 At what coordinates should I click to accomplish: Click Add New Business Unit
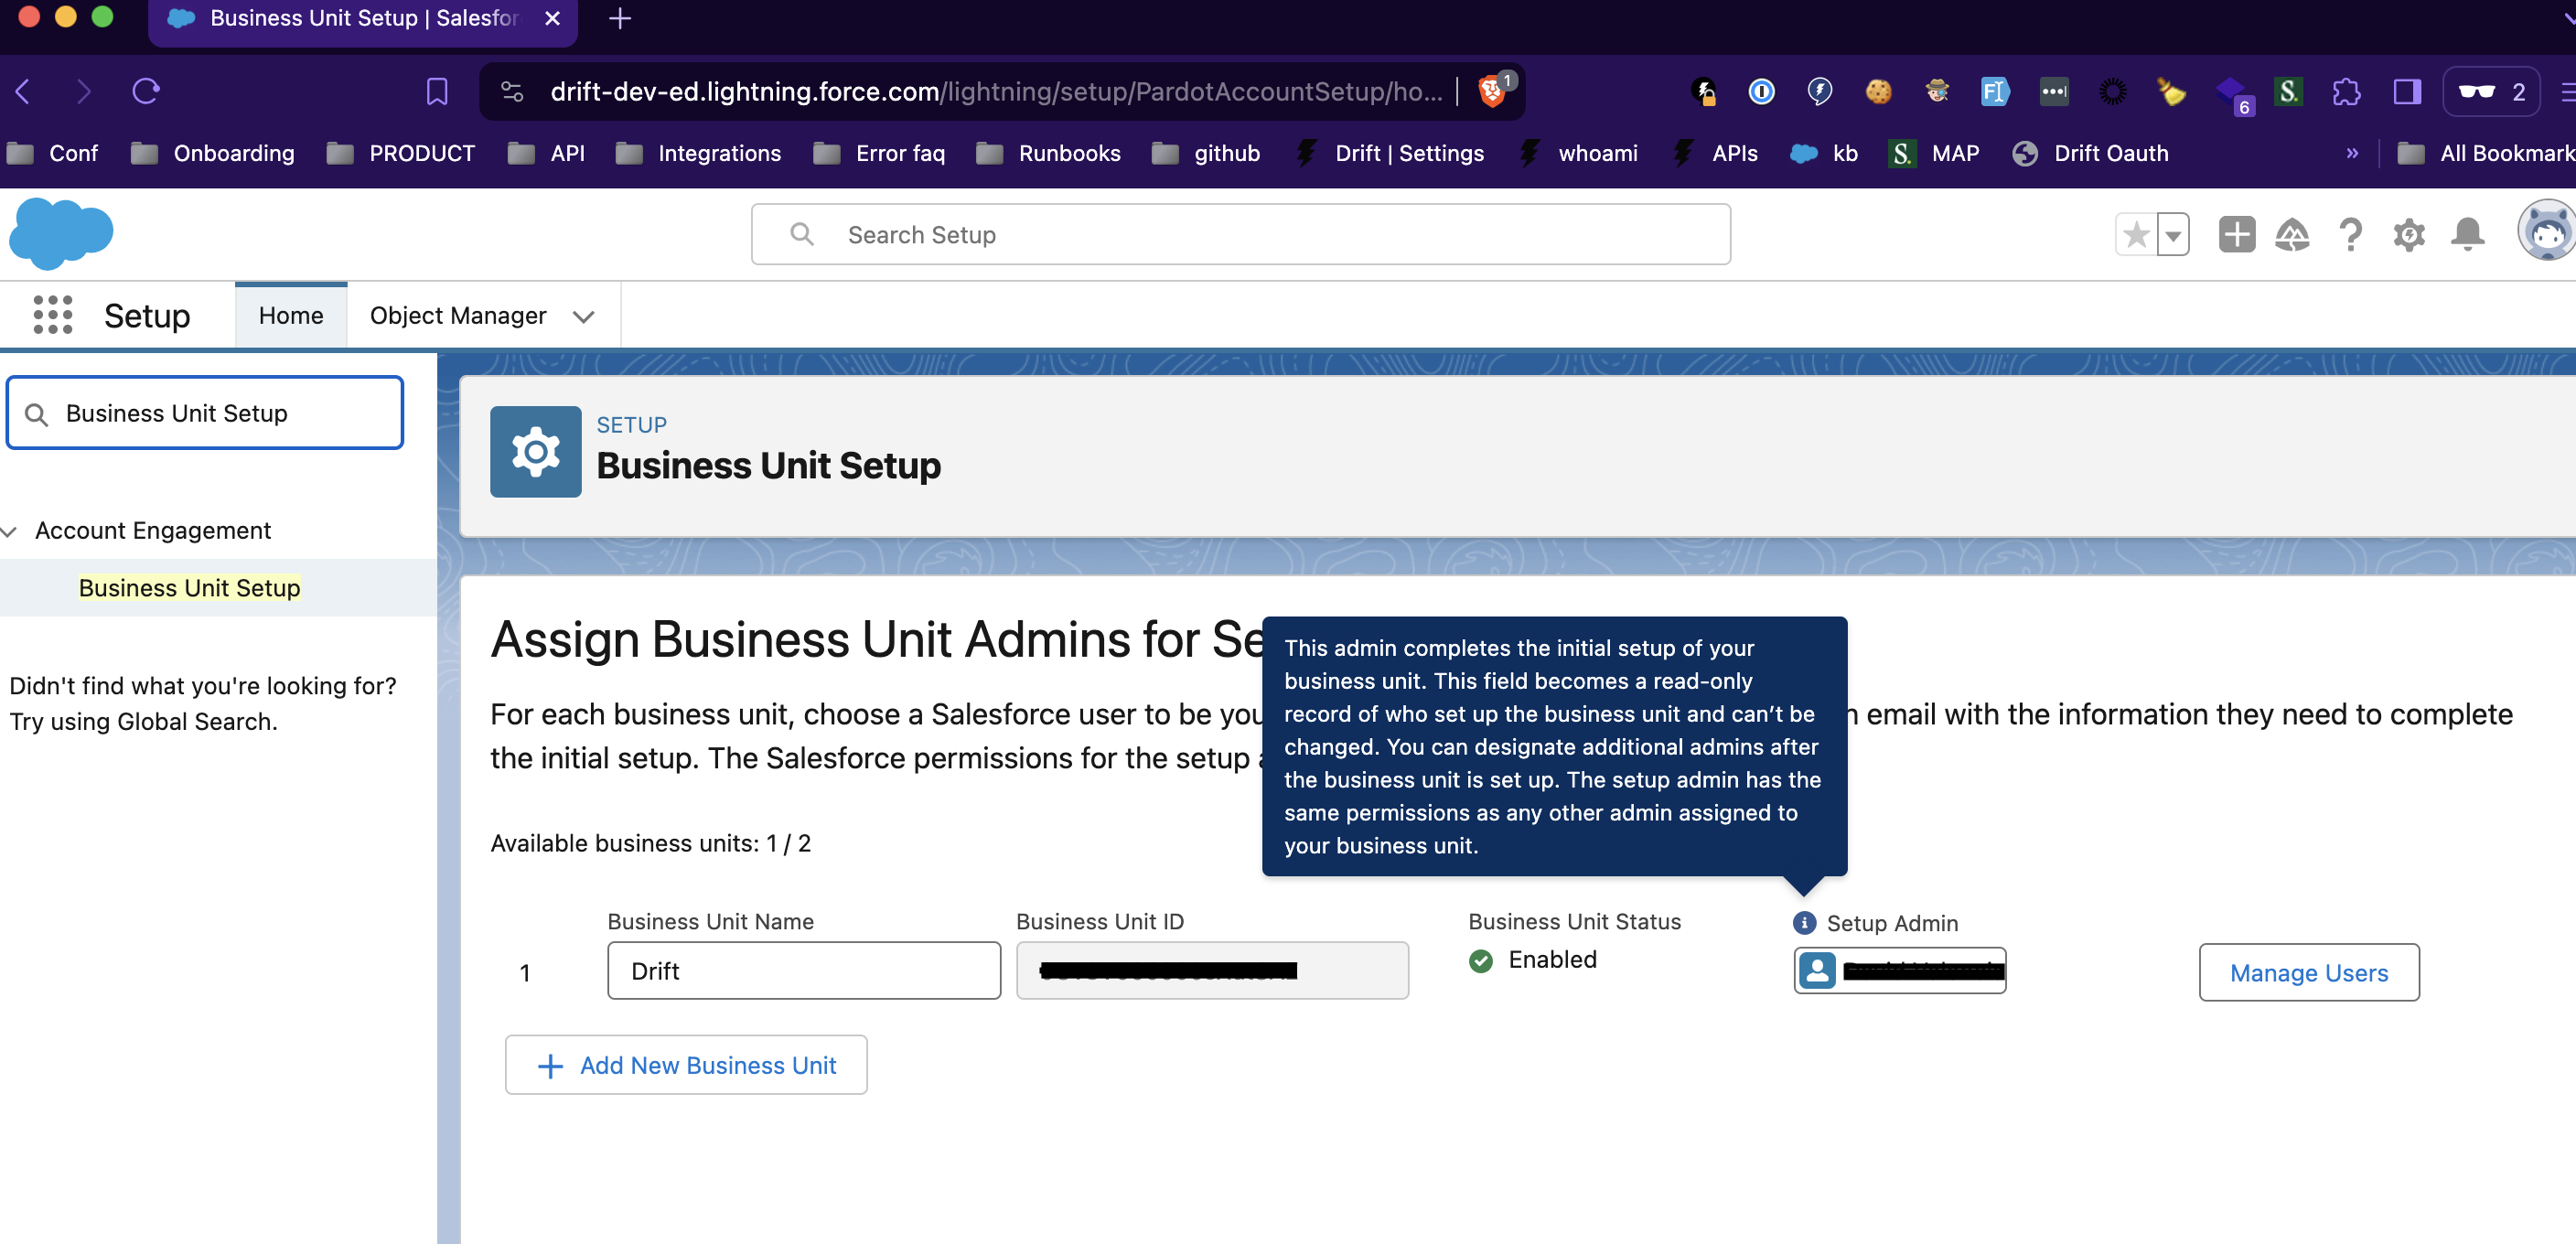[x=686, y=1064]
